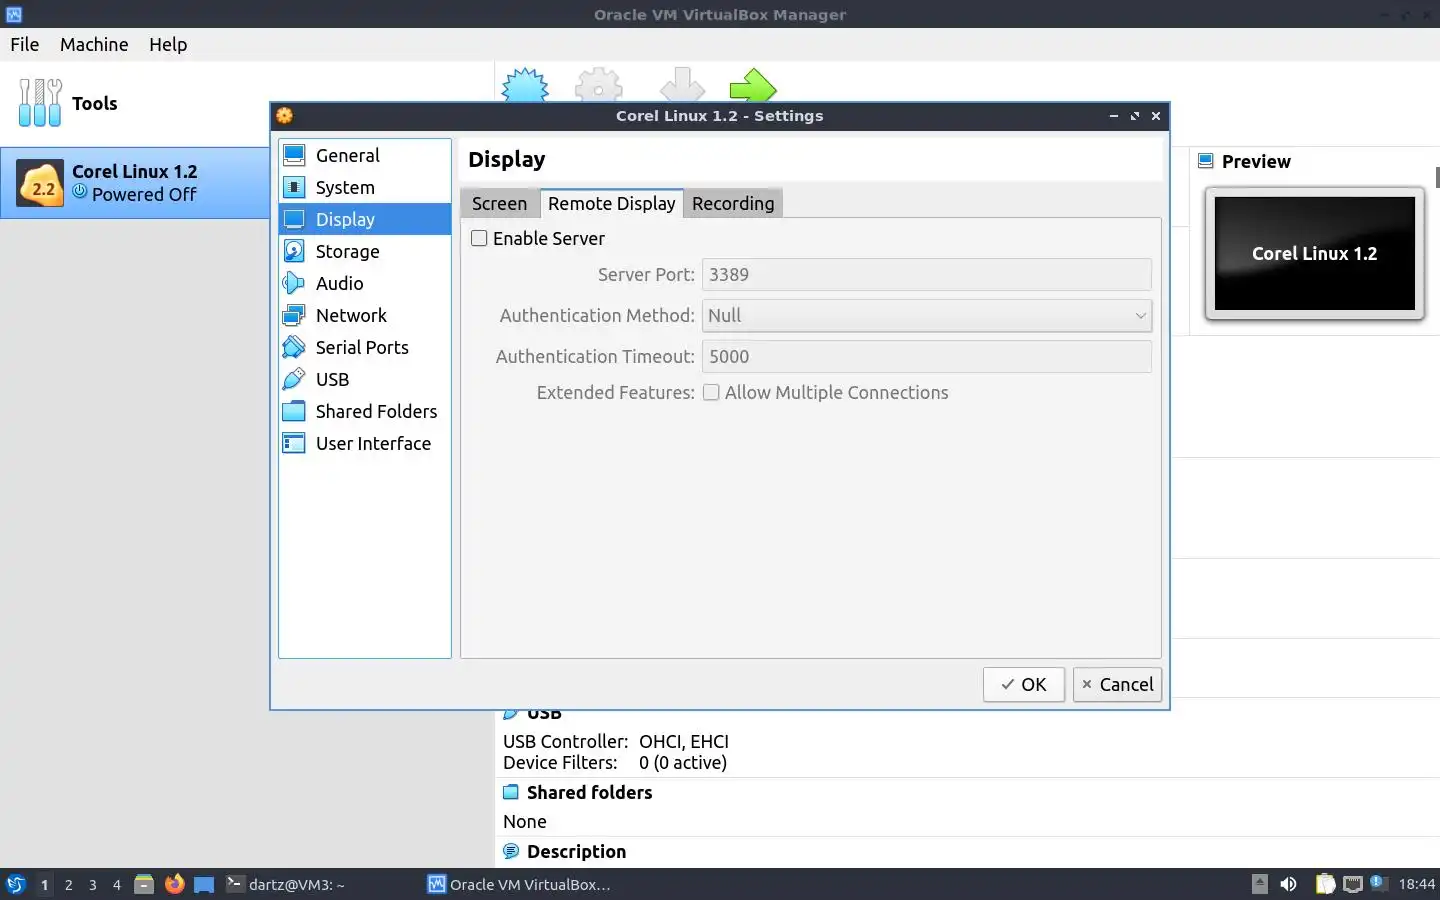Screen dimensions: 1440x900
Task: Open Serial Ports settings category
Action: 365,347
